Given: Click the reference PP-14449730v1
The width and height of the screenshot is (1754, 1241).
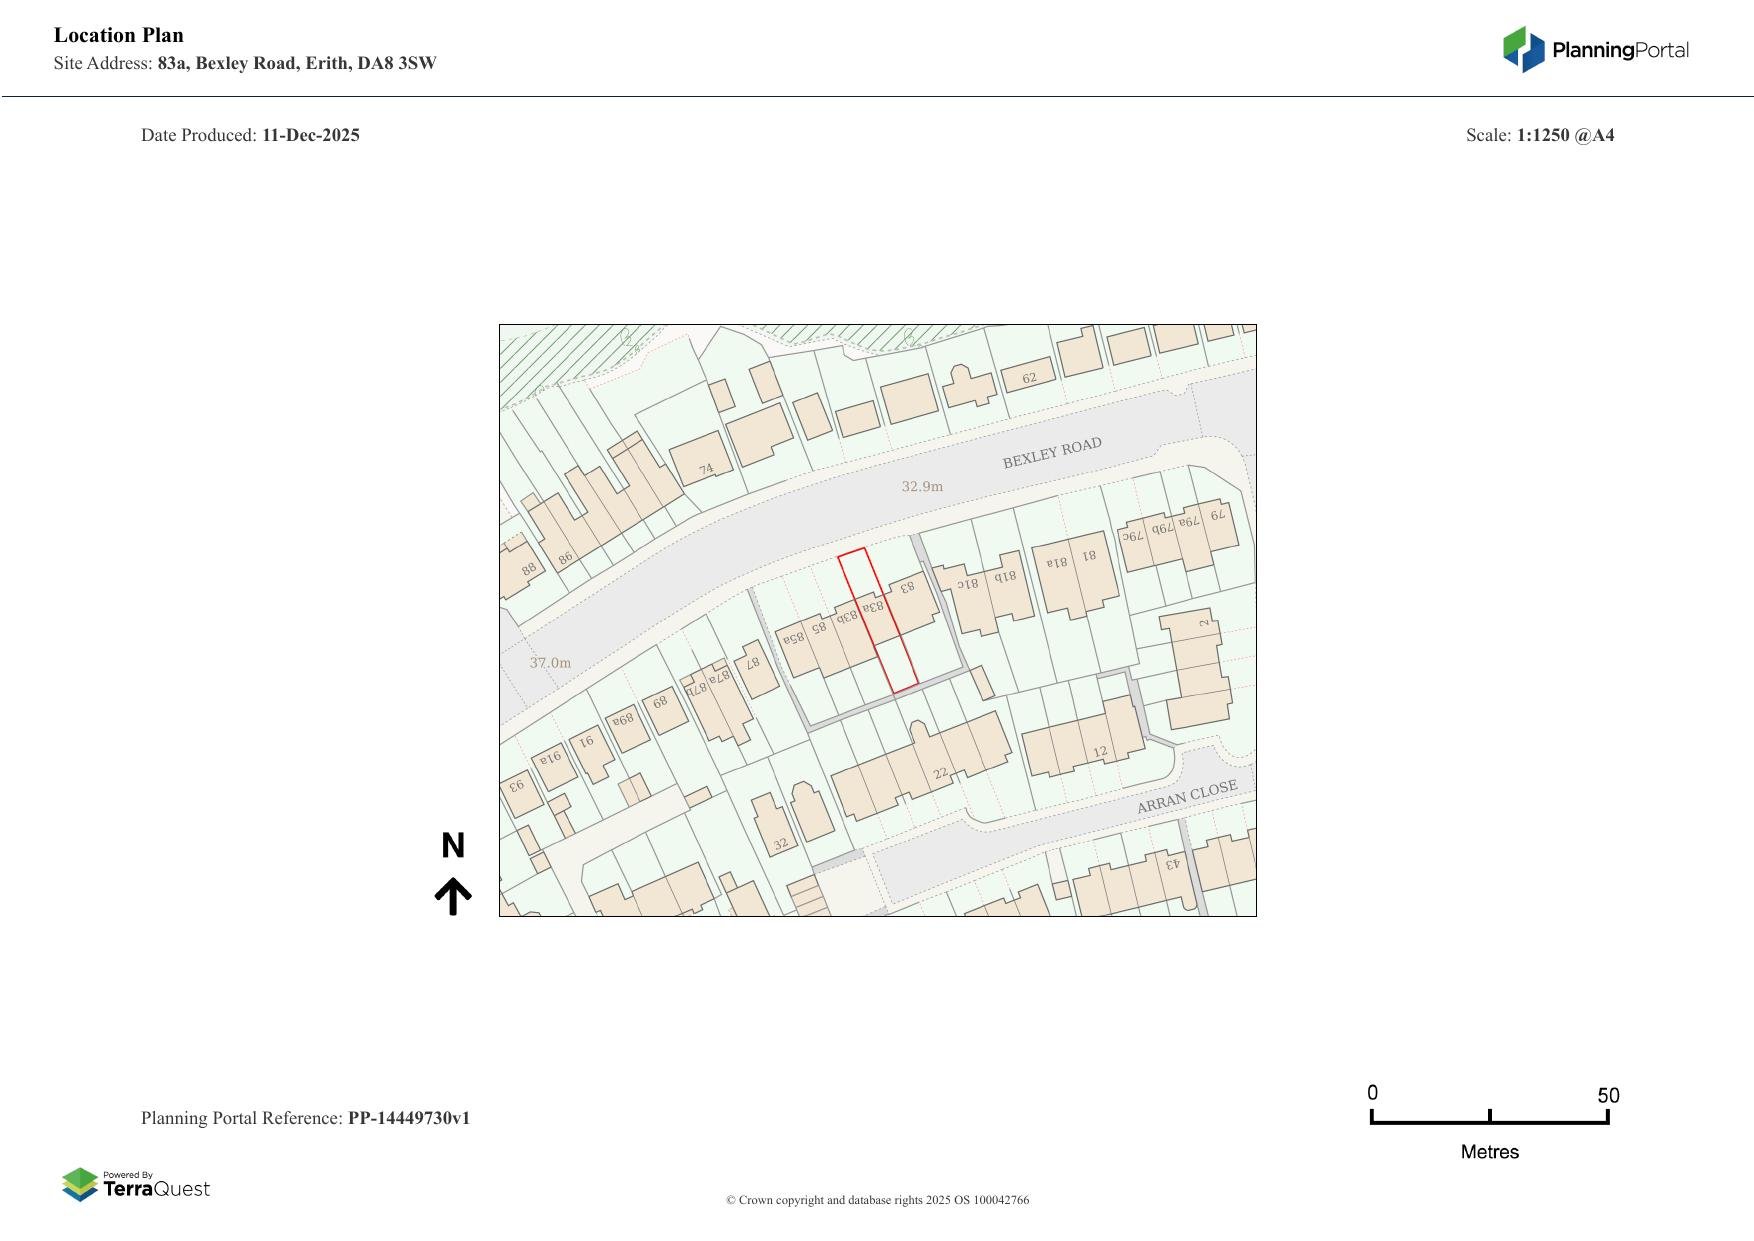Looking at the screenshot, I should [409, 1118].
